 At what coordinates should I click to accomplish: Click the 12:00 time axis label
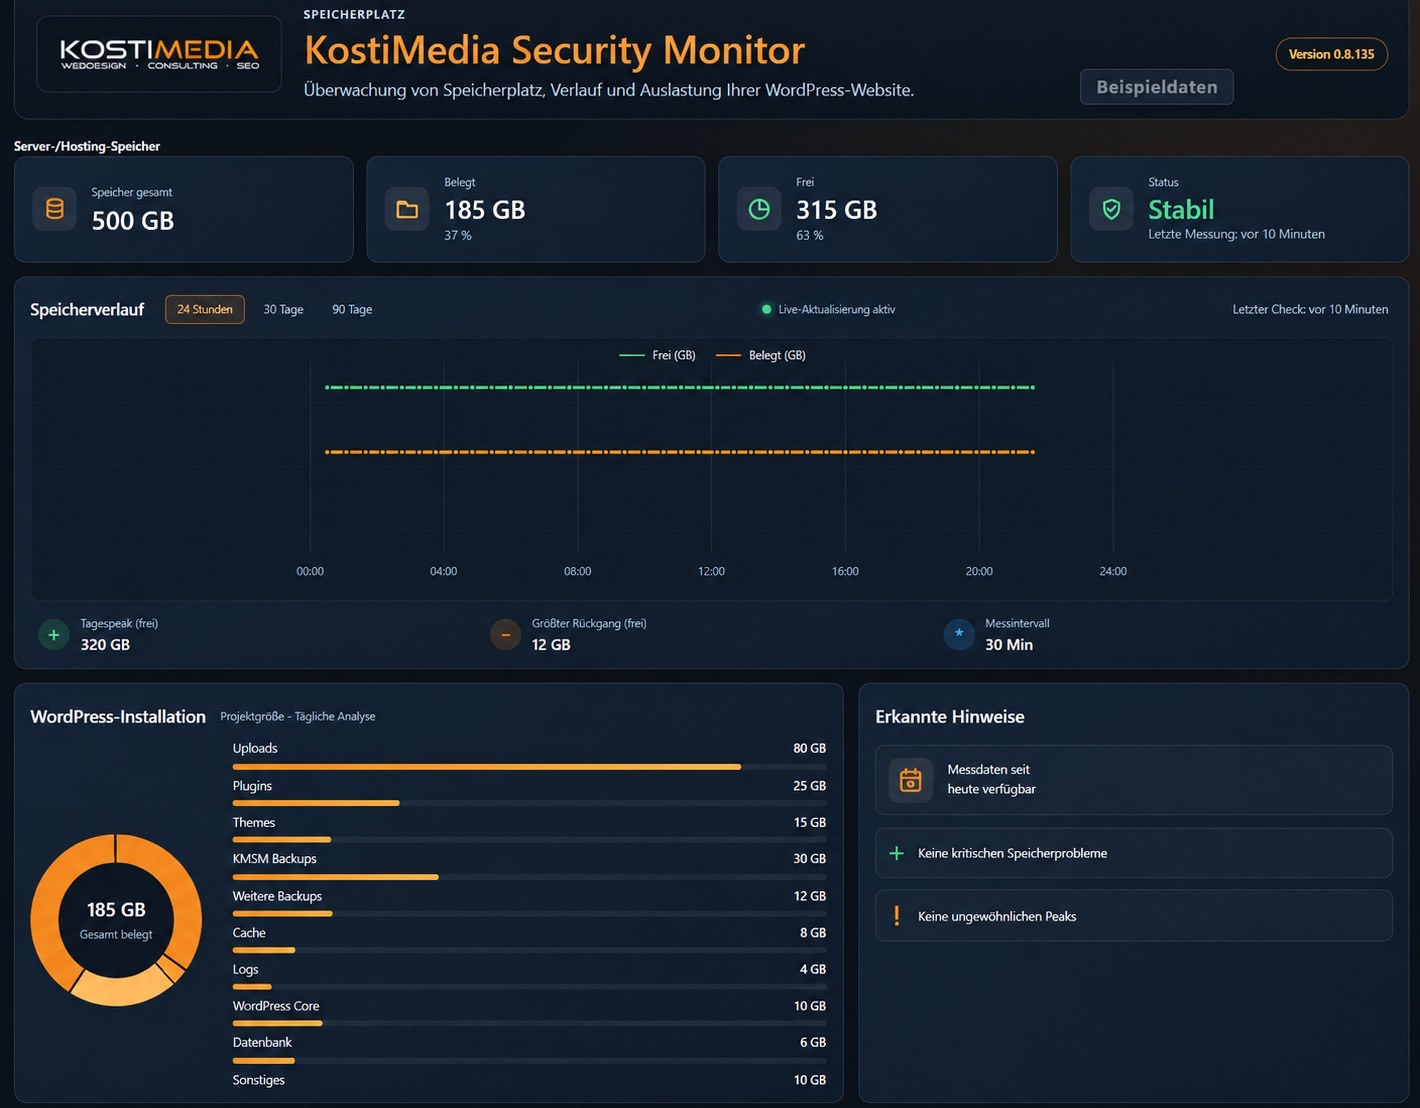click(x=711, y=571)
